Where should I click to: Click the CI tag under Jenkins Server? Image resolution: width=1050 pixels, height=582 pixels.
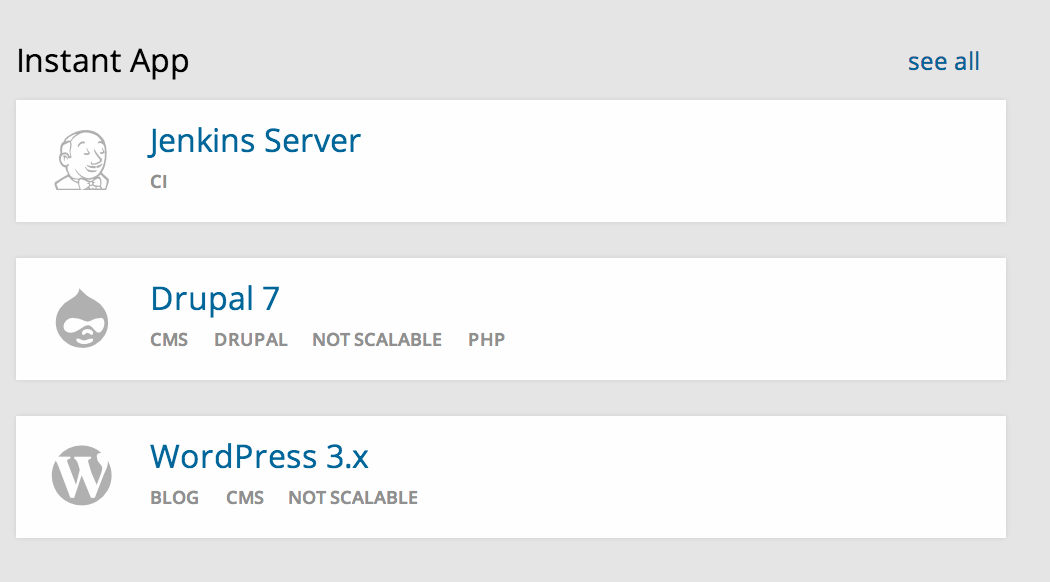(x=159, y=182)
